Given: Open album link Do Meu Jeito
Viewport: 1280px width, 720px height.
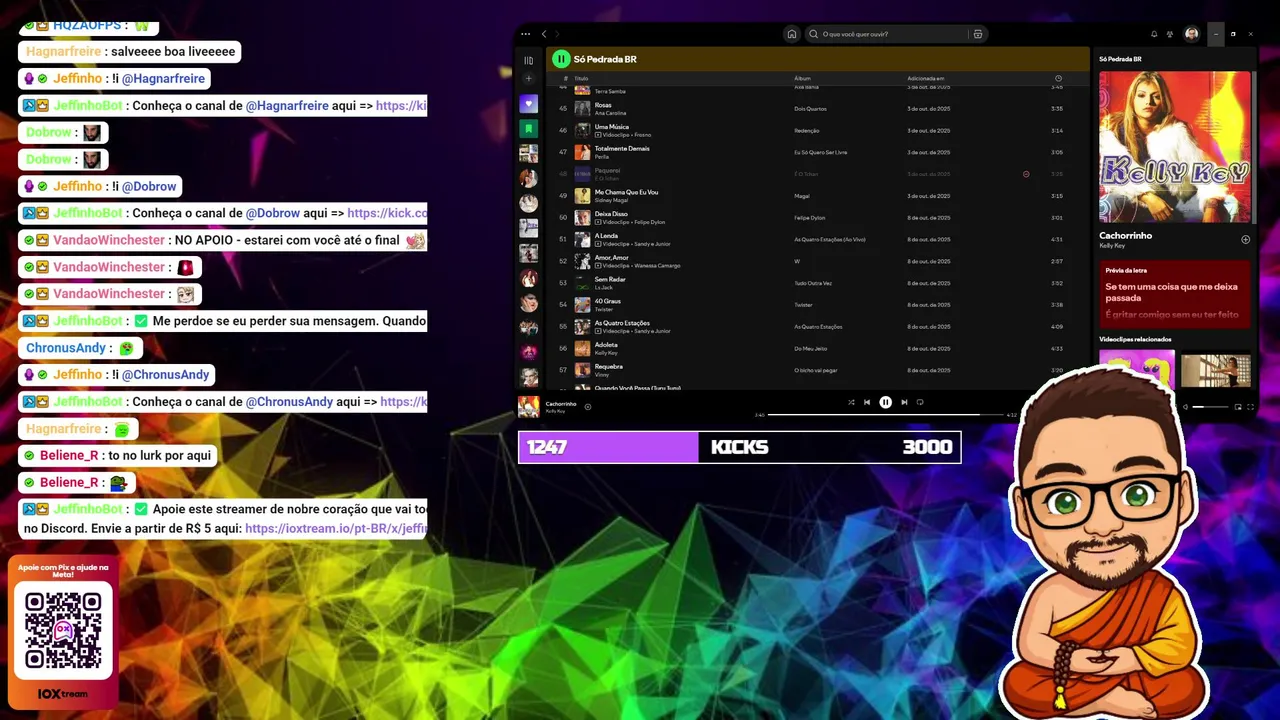Looking at the screenshot, I should [x=810, y=348].
